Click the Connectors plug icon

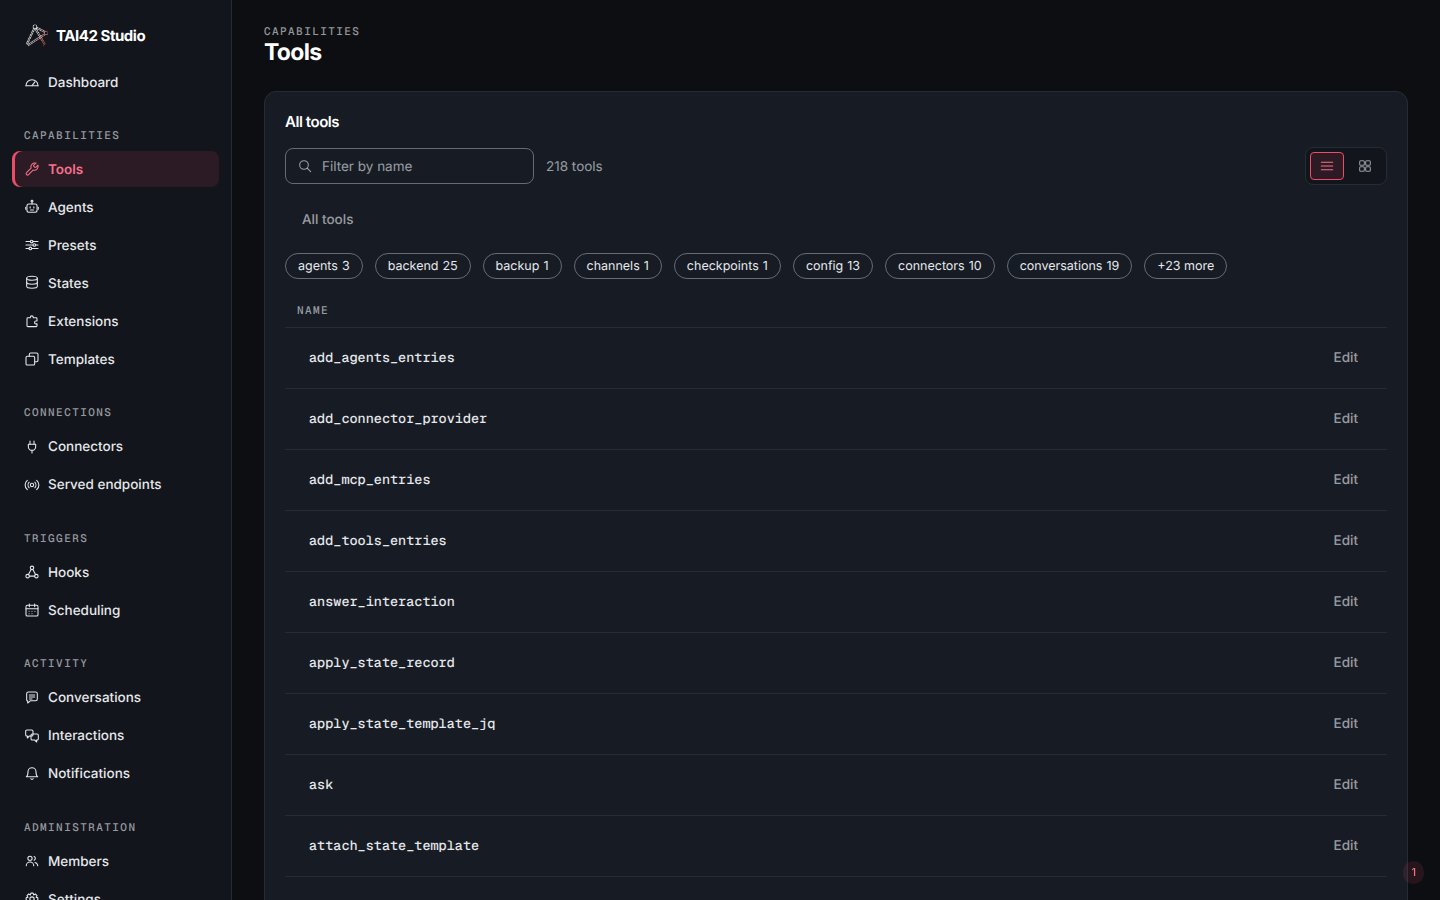32,446
